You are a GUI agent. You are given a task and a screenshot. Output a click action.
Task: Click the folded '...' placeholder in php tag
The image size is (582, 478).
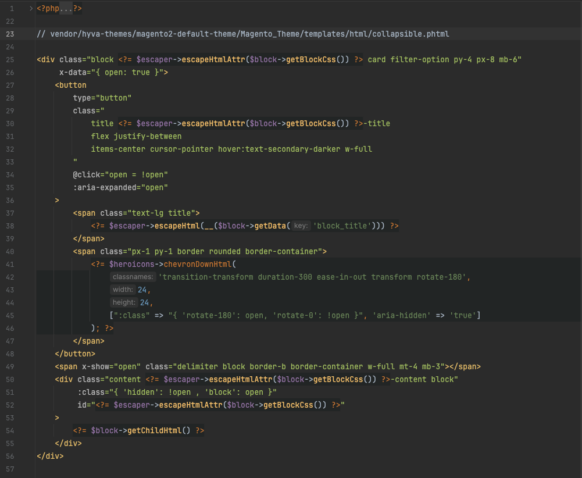coord(66,8)
